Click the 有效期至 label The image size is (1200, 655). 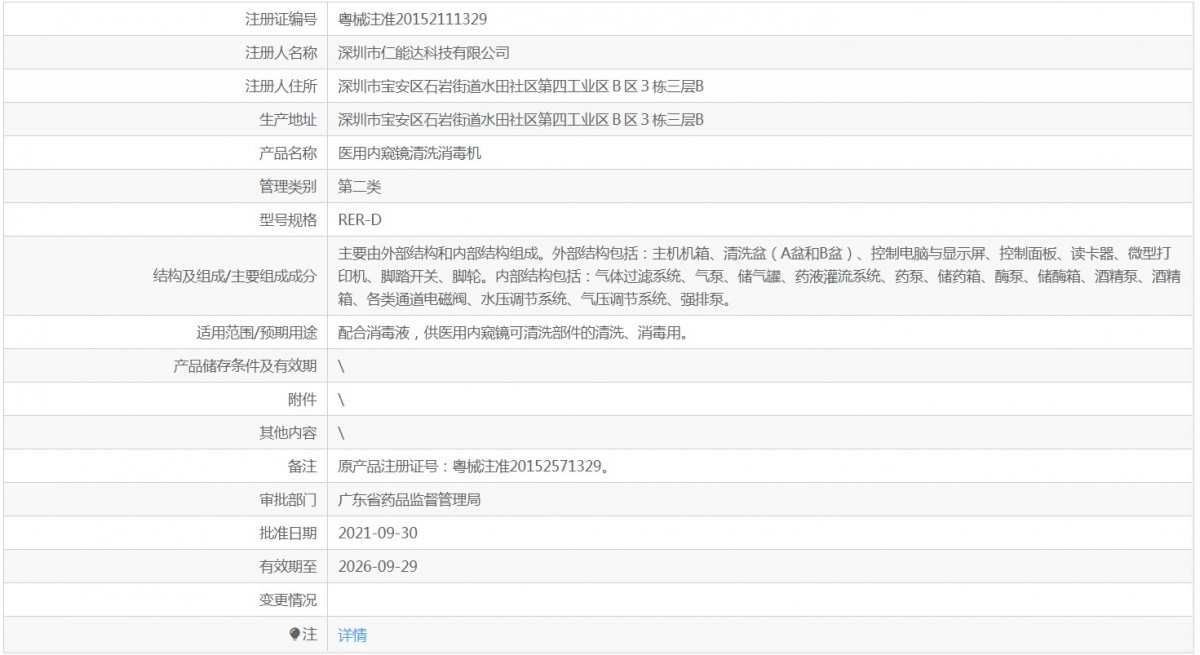coord(288,567)
